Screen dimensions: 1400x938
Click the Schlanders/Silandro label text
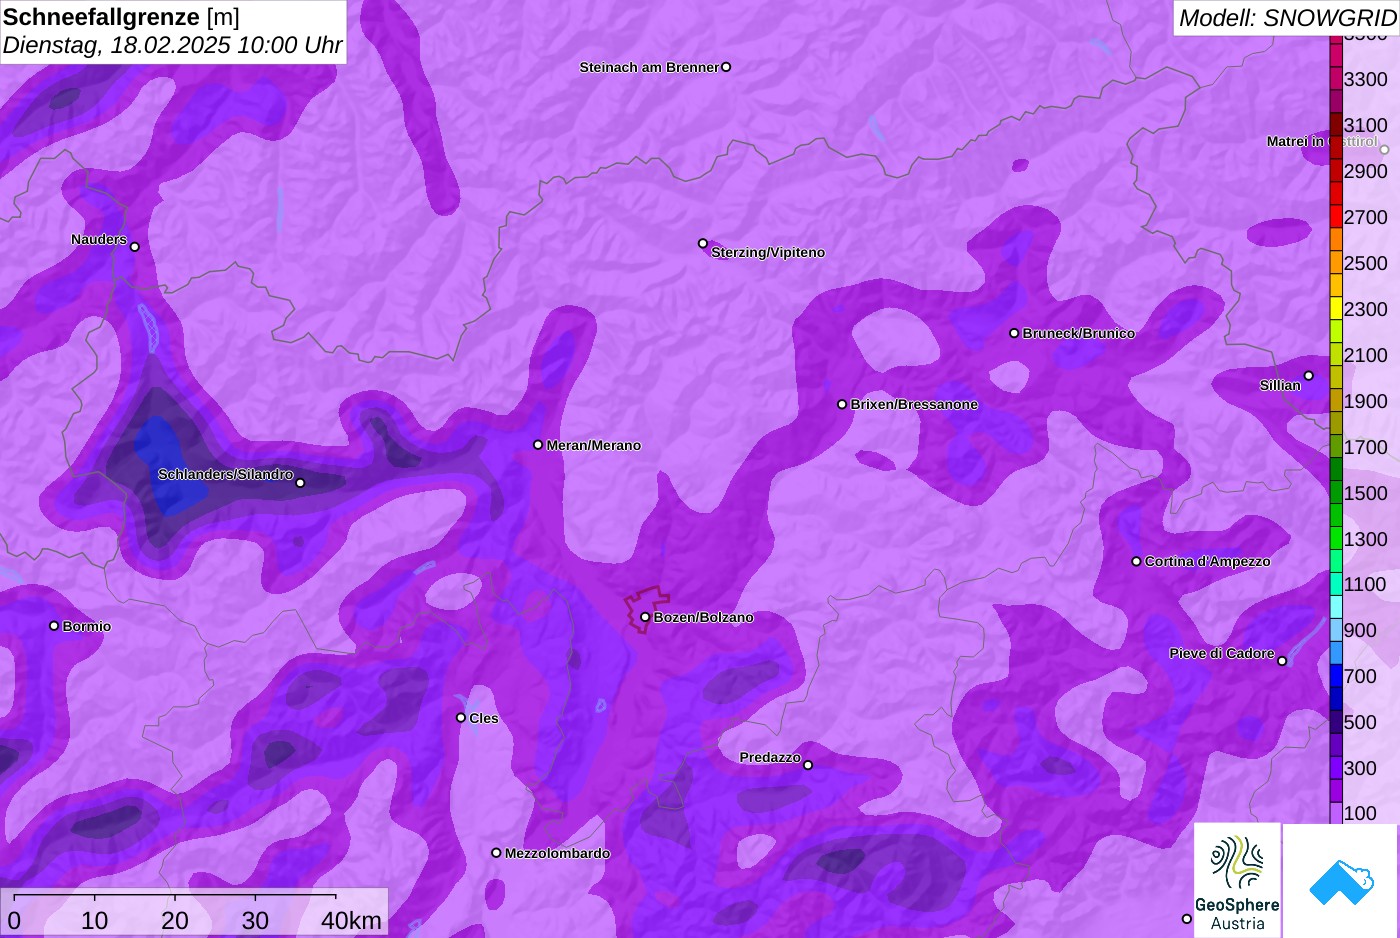click(225, 474)
